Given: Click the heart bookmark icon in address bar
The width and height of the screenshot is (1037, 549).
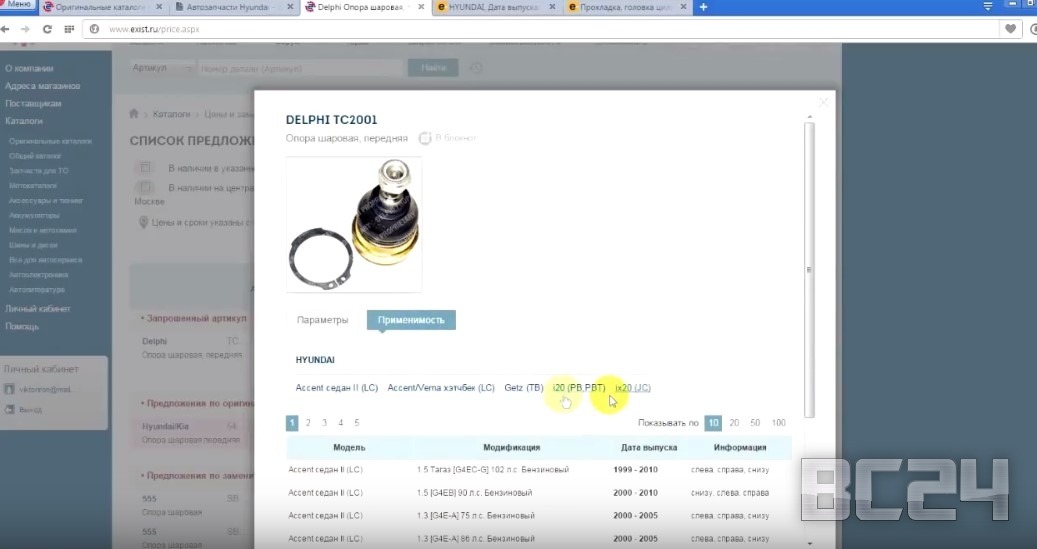Looking at the screenshot, I should [x=1011, y=29].
